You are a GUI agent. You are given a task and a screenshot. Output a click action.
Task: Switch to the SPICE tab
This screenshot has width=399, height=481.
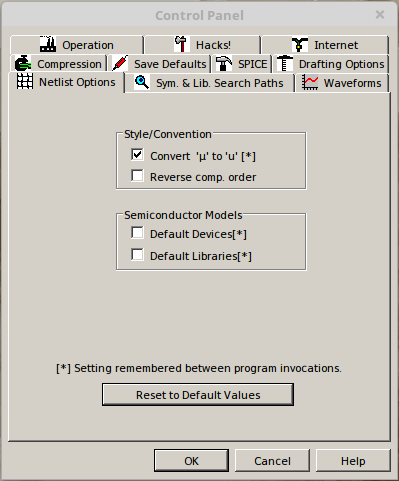pyautogui.click(x=242, y=64)
